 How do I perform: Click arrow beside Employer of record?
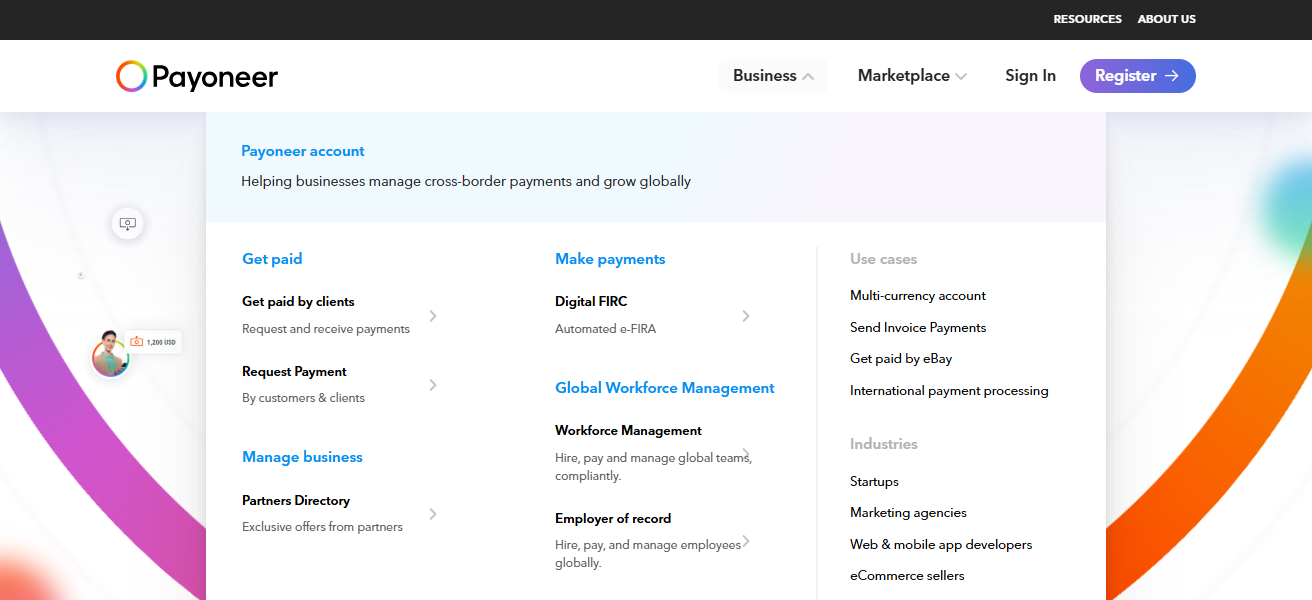pyautogui.click(x=746, y=541)
